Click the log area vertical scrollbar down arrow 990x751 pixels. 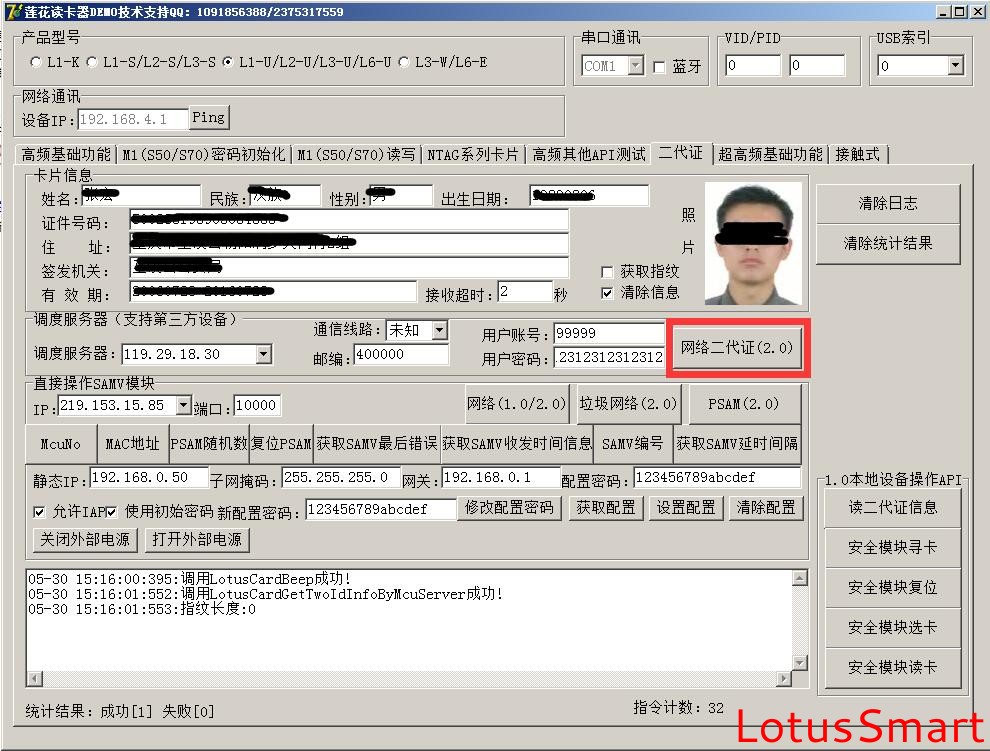[798, 662]
